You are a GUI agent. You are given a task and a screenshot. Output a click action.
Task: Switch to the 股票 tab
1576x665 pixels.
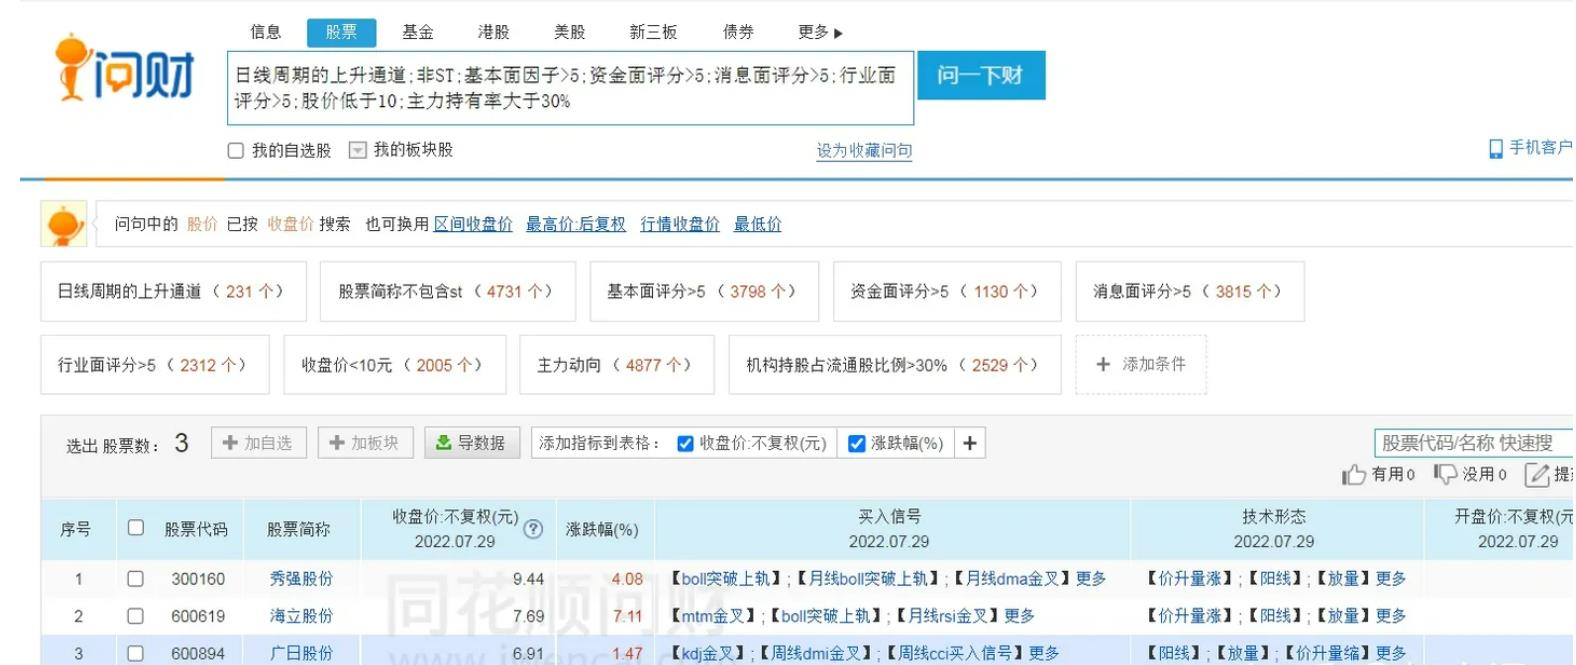pyautogui.click(x=341, y=32)
